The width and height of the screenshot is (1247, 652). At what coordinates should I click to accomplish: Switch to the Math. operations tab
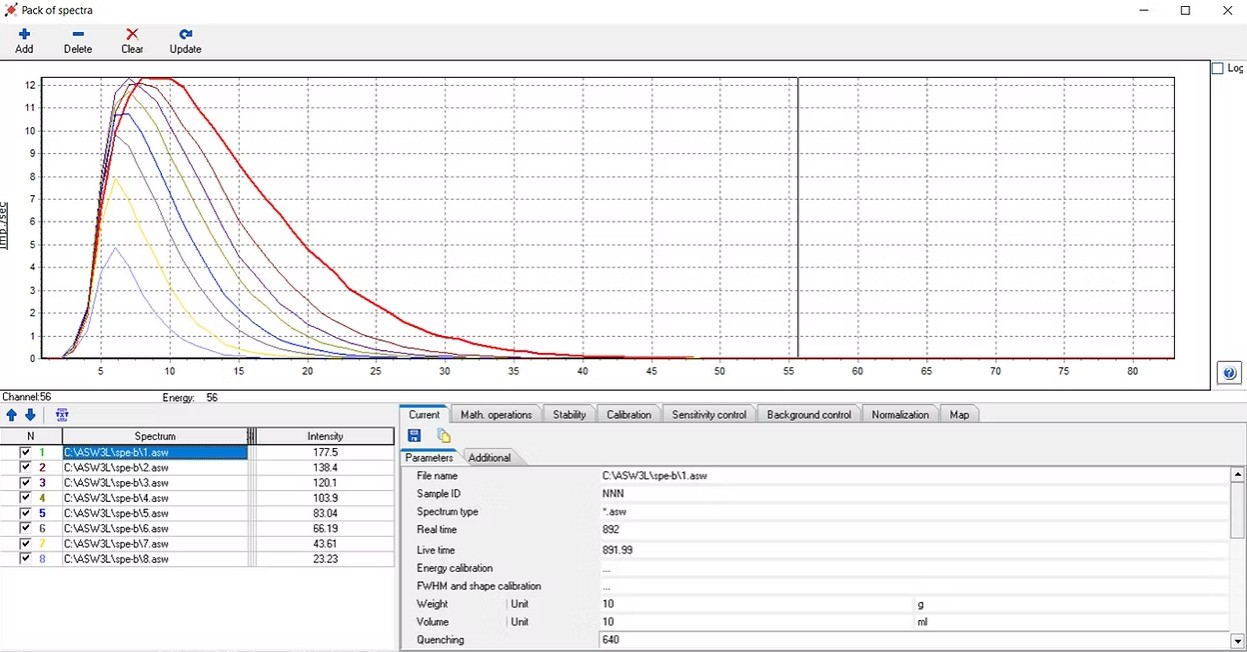(497, 414)
